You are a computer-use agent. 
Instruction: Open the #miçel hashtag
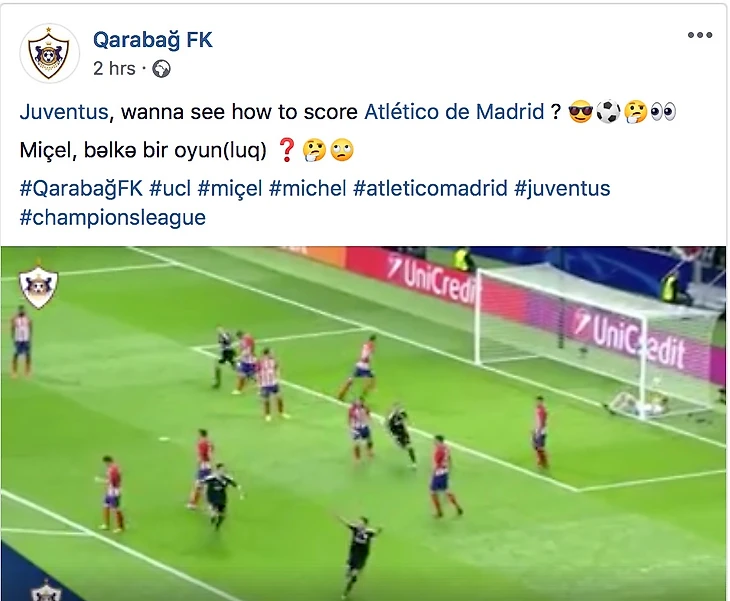pos(230,189)
